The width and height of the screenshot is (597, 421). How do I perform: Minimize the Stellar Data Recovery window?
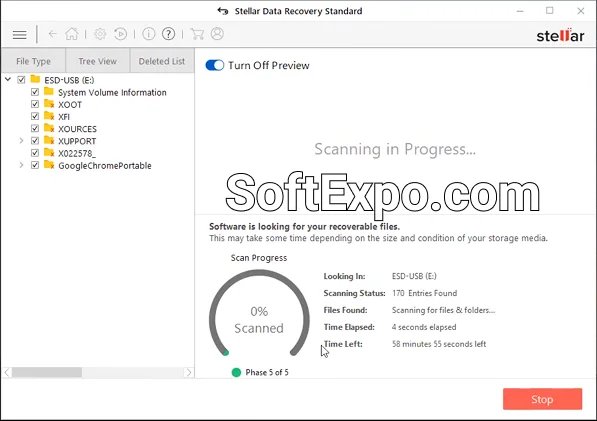click(x=520, y=11)
